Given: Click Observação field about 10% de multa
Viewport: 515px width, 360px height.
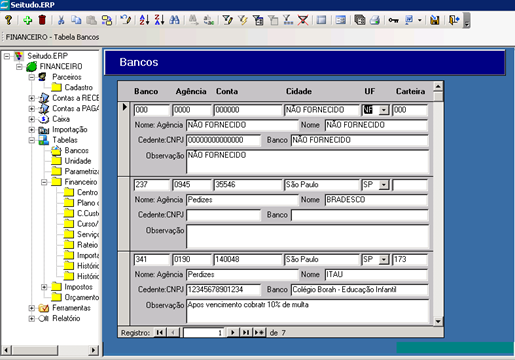Looking at the screenshot, I should [x=307, y=311].
